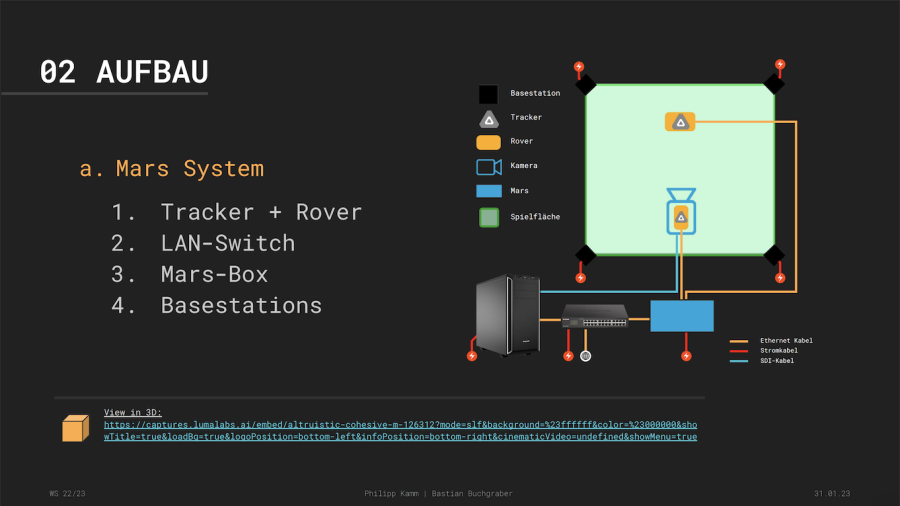
Task: Click the orange rover tracker at top of play area
Action: pyautogui.click(x=680, y=122)
